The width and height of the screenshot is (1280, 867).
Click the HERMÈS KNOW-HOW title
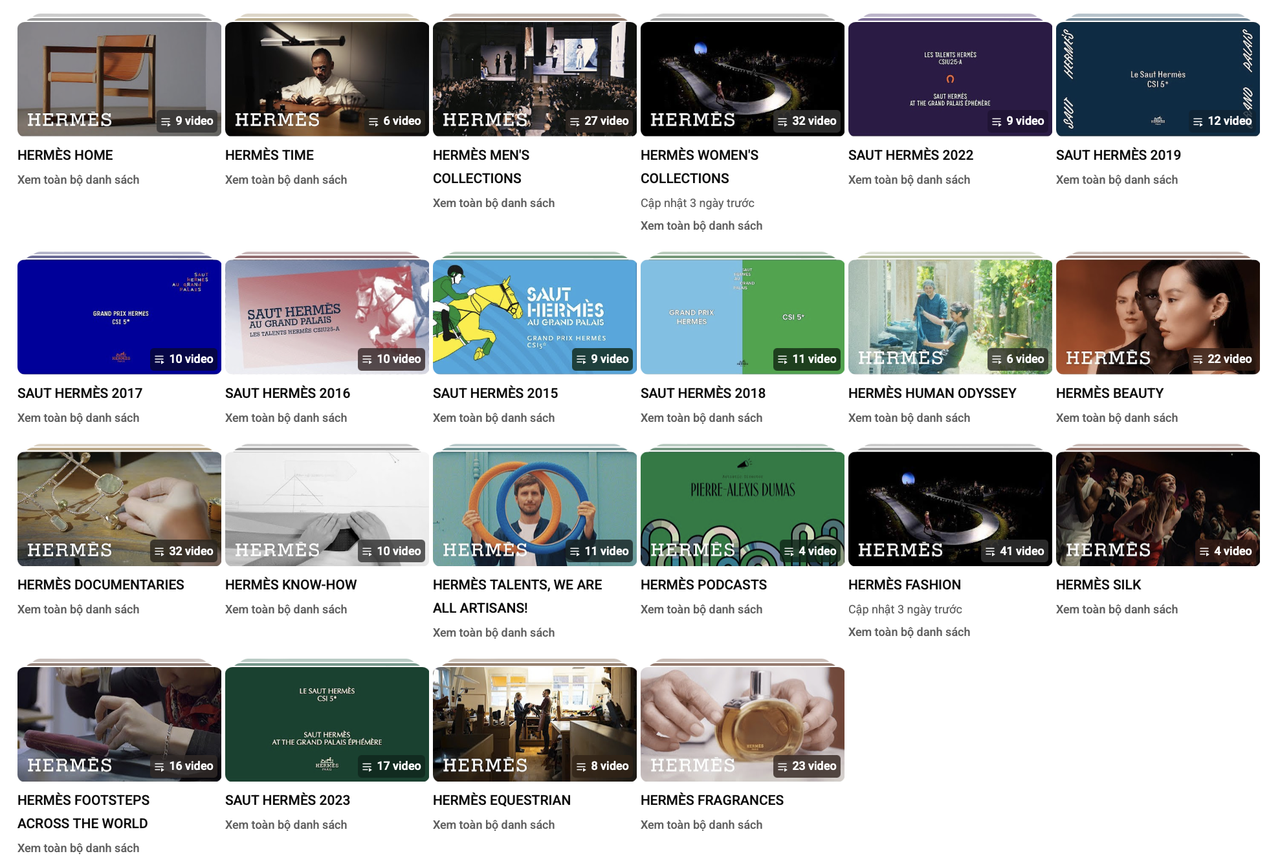291,585
